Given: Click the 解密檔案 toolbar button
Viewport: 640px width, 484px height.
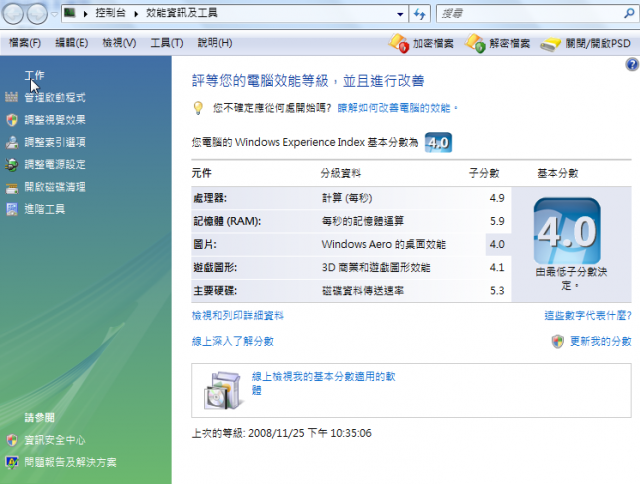Looking at the screenshot, I should click(x=497, y=43).
